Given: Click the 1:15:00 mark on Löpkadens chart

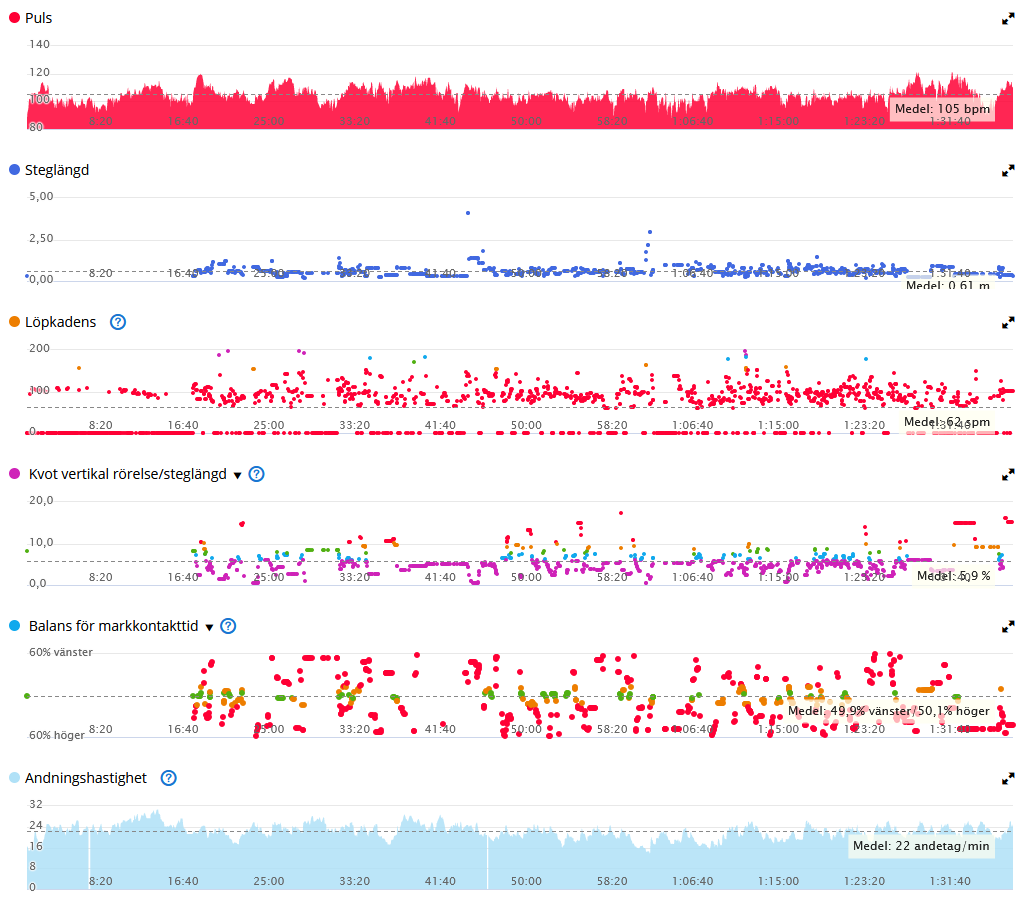Looking at the screenshot, I should pyautogui.click(x=778, y=425).
